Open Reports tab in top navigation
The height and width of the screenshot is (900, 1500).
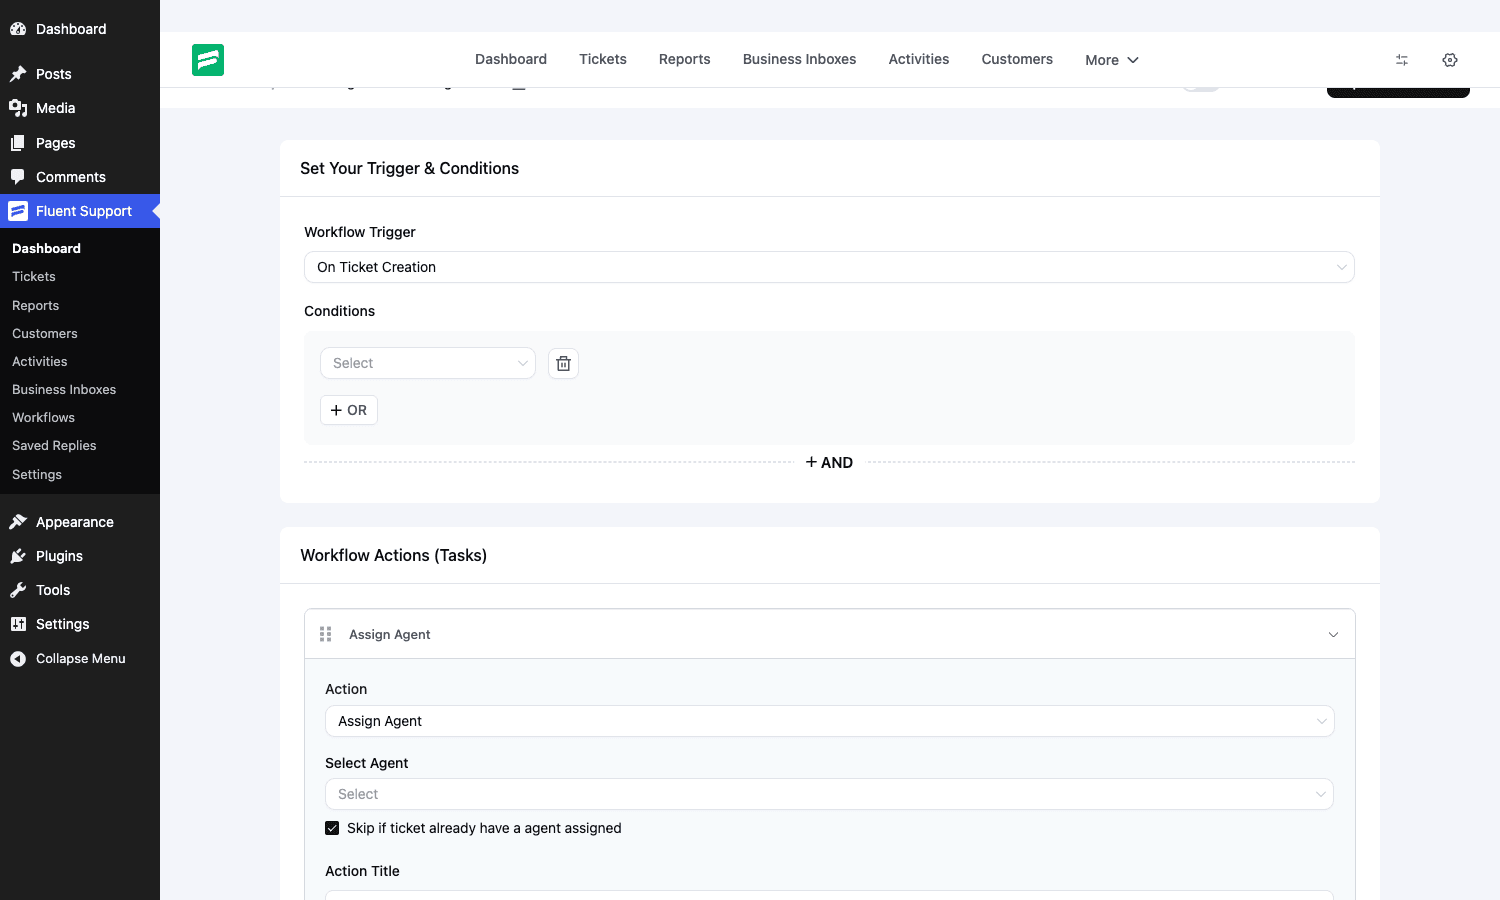tap(685, 59)
